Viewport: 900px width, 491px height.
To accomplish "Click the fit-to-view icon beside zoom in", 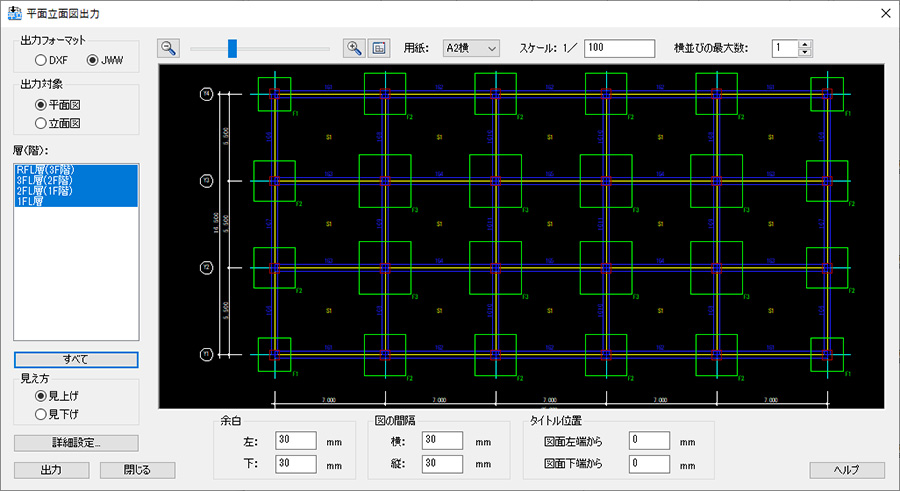I will (379, 48).
